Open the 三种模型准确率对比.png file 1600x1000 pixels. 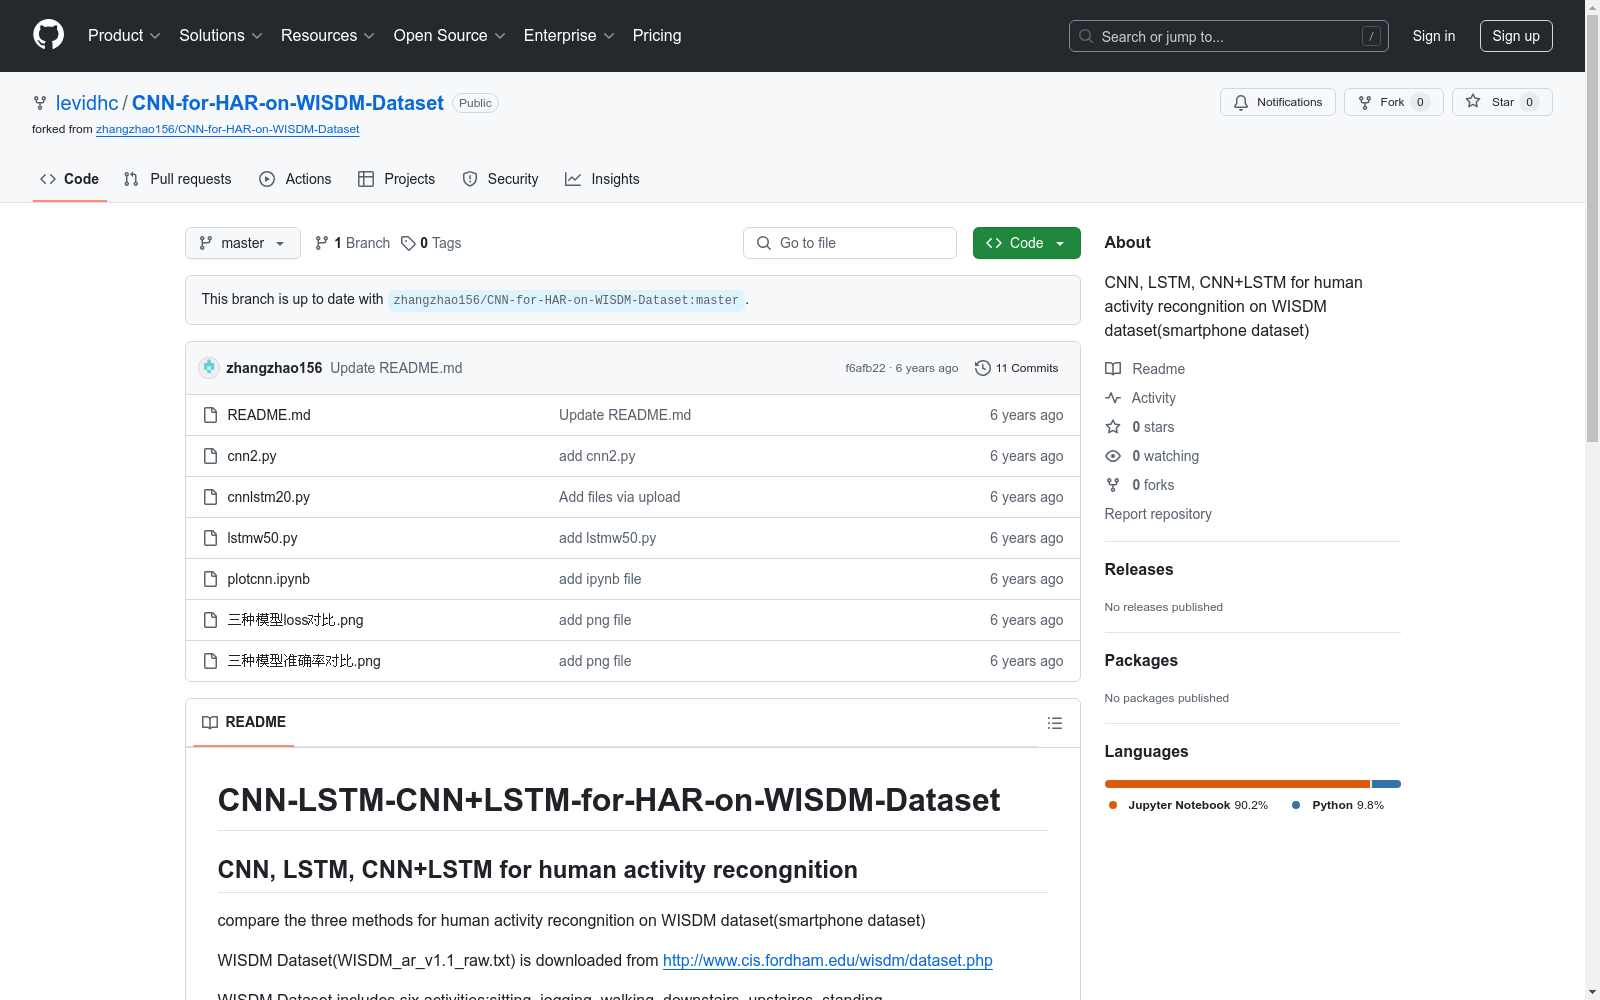[304, 661]
